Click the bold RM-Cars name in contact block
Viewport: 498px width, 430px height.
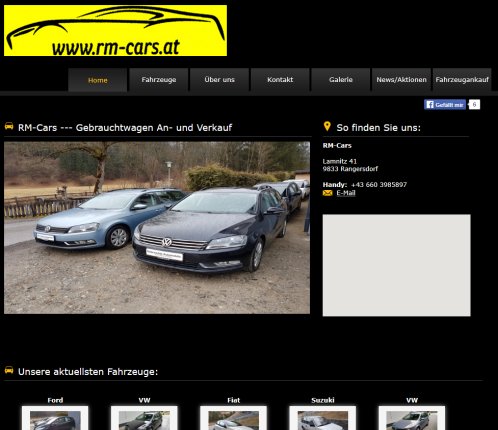(337, 145)
